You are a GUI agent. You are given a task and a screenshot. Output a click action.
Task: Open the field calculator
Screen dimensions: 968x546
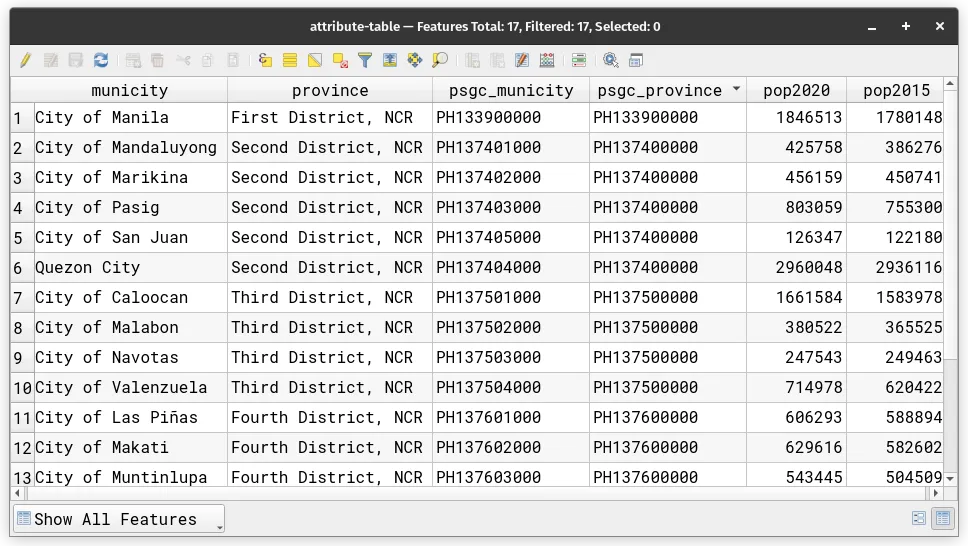coord(547,60)
